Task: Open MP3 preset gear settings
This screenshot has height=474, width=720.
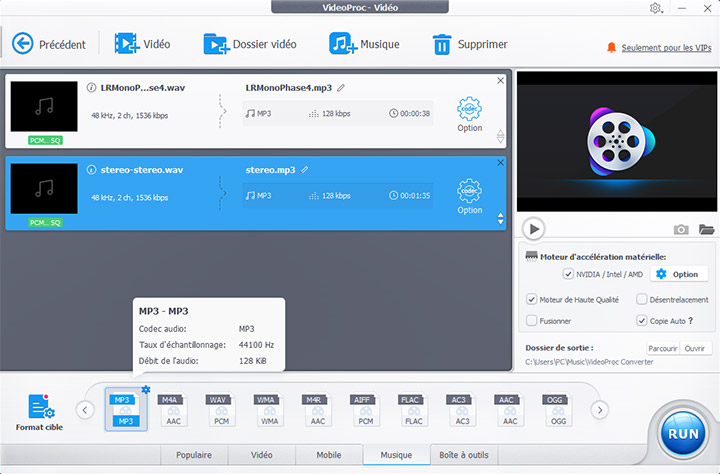Action: [146, 389]
